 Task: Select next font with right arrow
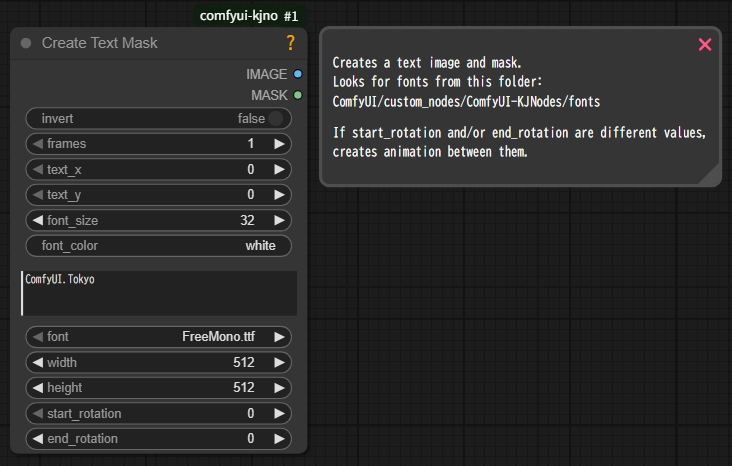click(280, 337)
